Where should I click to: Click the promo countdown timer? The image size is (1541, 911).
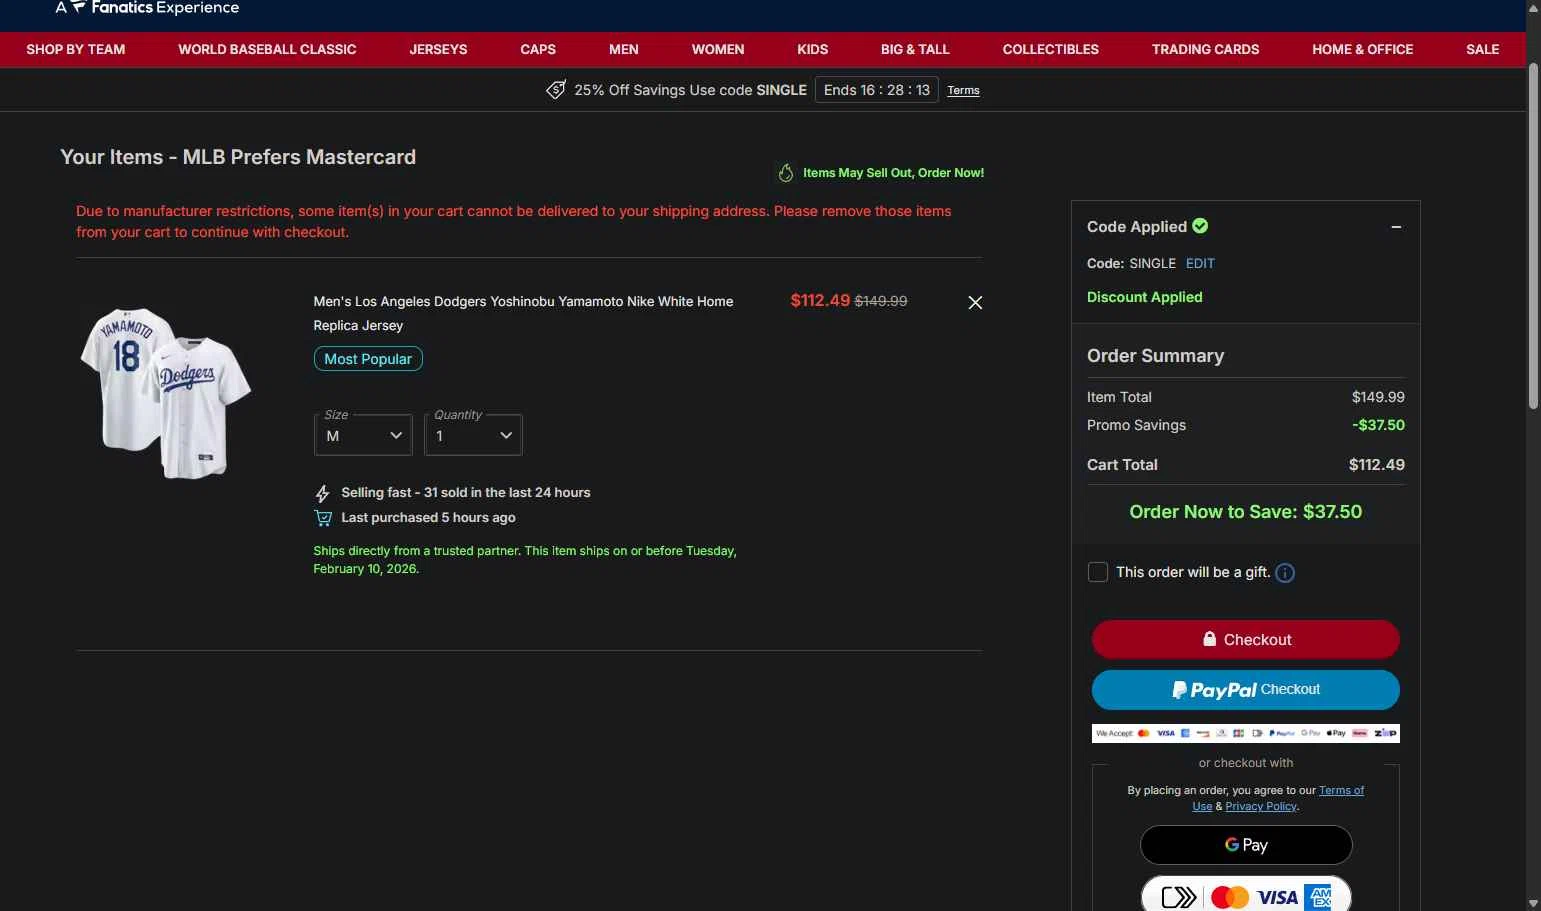point(877,90)
